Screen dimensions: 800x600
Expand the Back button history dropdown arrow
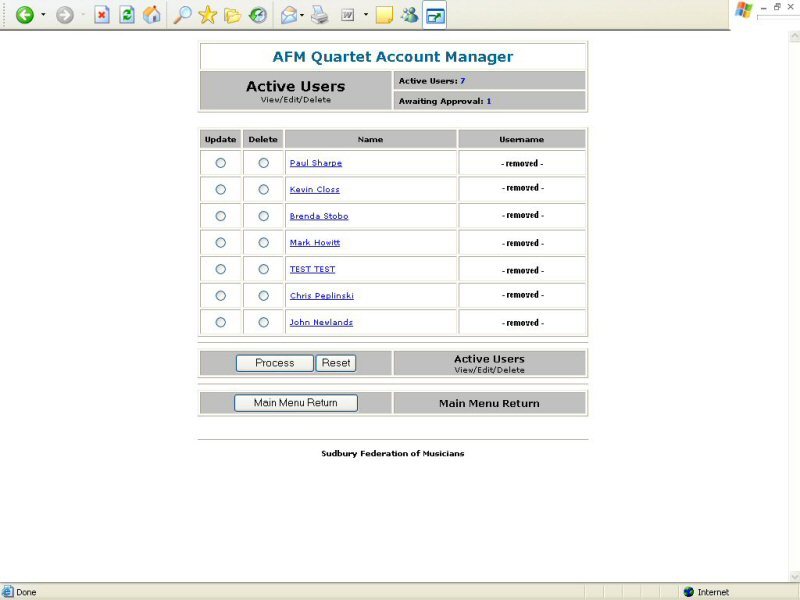click(43, 15)
